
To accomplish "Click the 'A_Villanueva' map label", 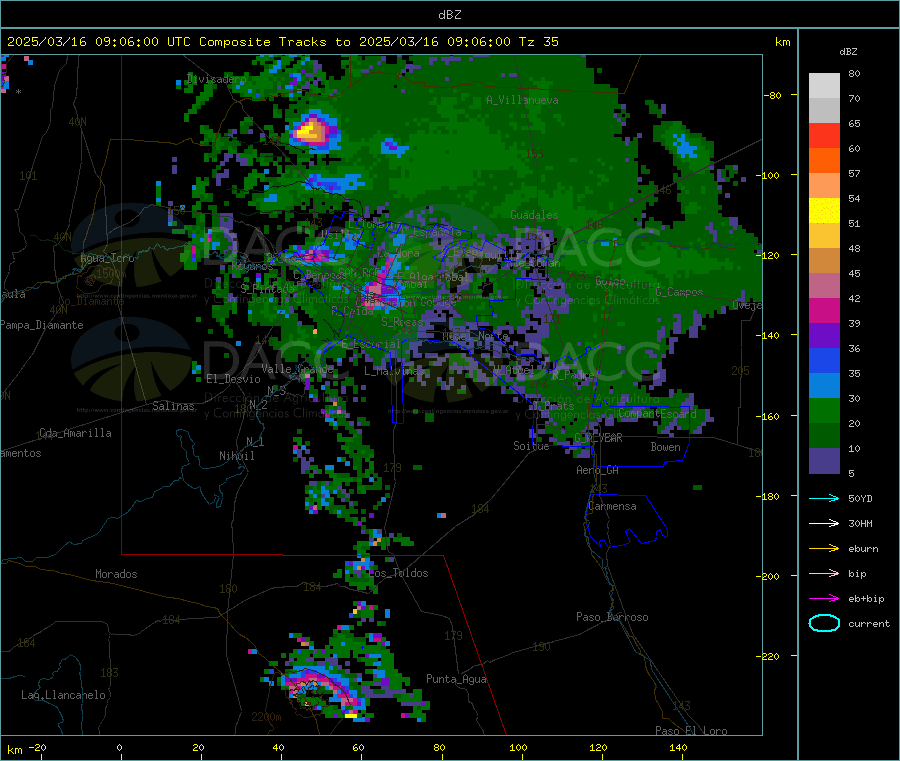I will click(522, 100).
